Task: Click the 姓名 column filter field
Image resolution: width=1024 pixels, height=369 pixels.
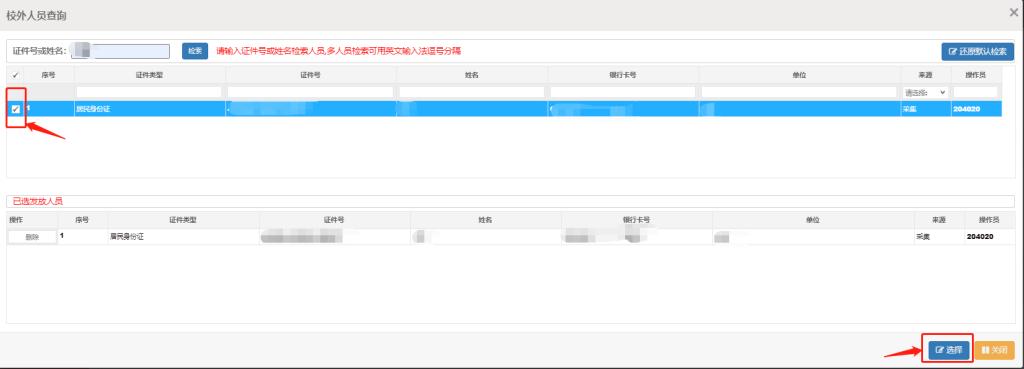Action: tap(472, 93)
